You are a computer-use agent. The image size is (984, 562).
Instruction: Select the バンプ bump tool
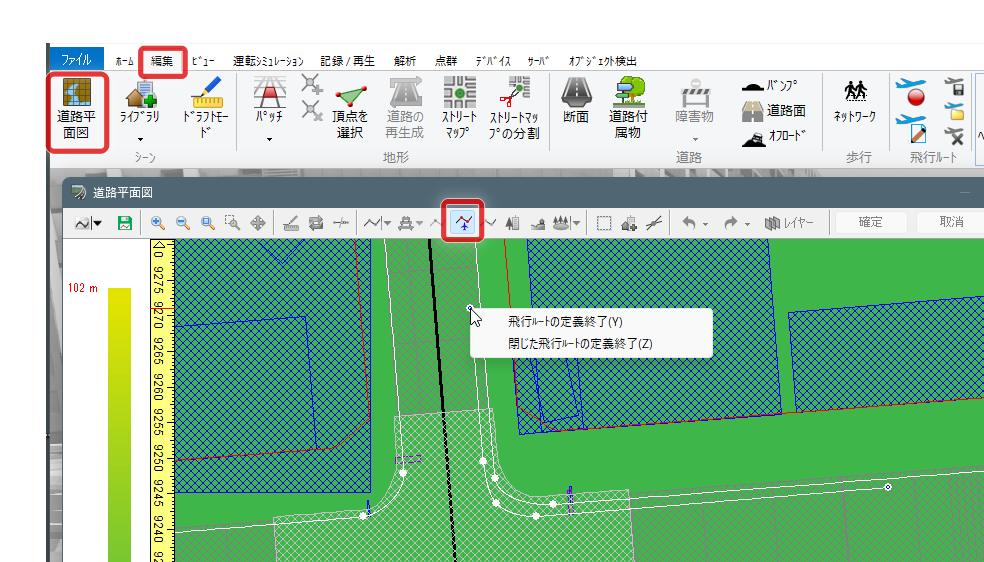pyautogui.click(x=770, y=86)
